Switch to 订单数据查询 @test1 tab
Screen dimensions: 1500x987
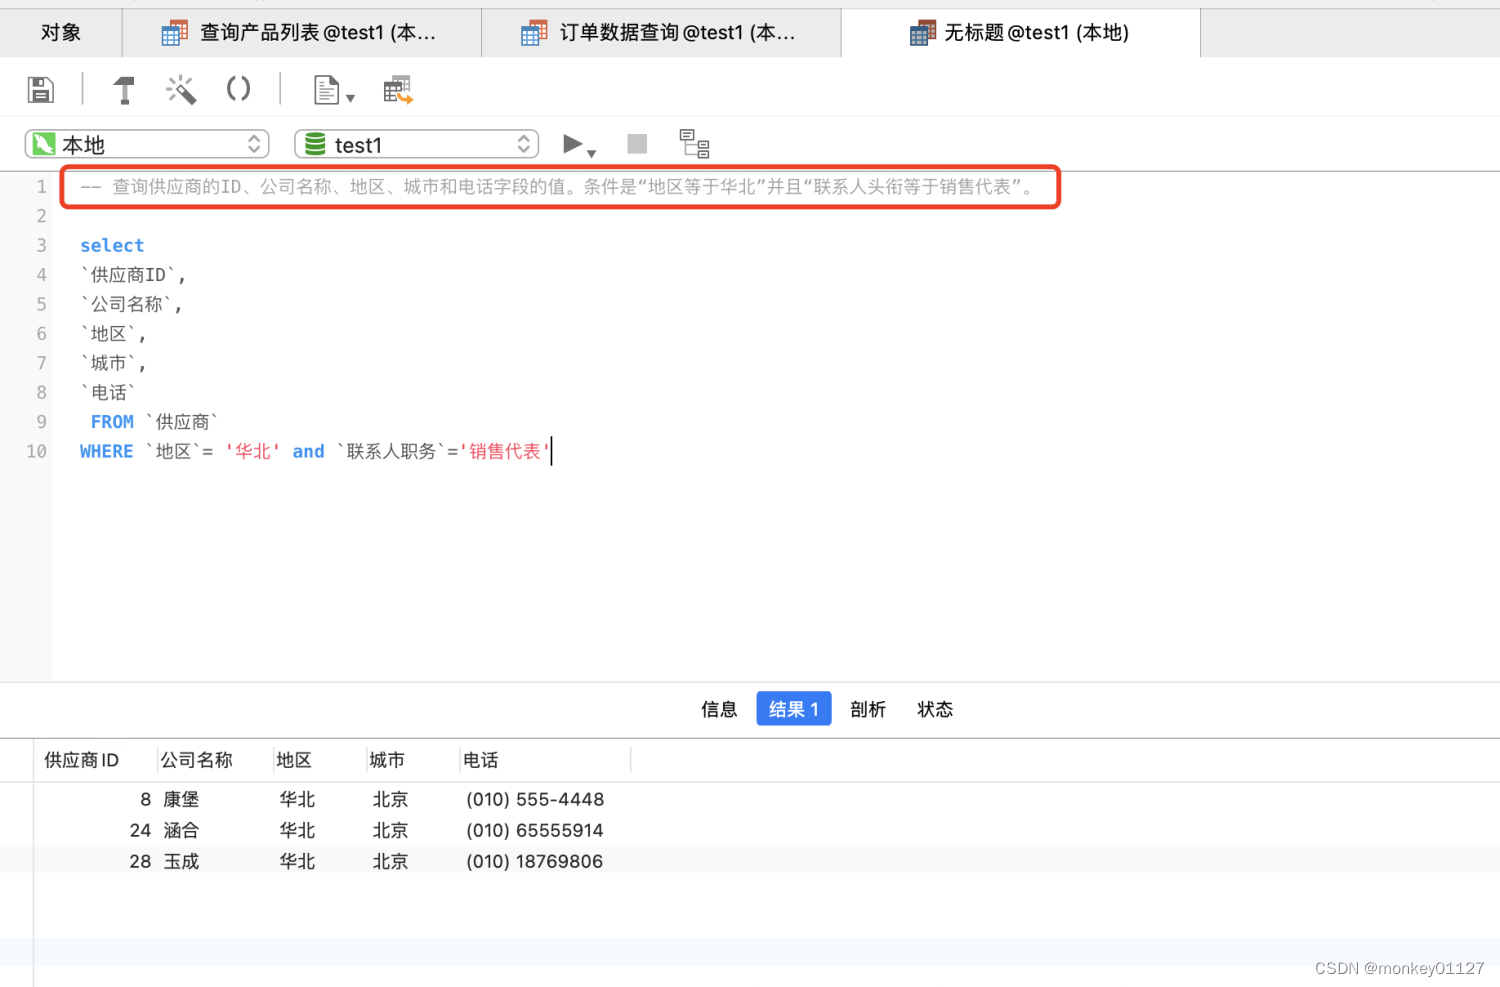pyautogui.click(x=661, y=33)
